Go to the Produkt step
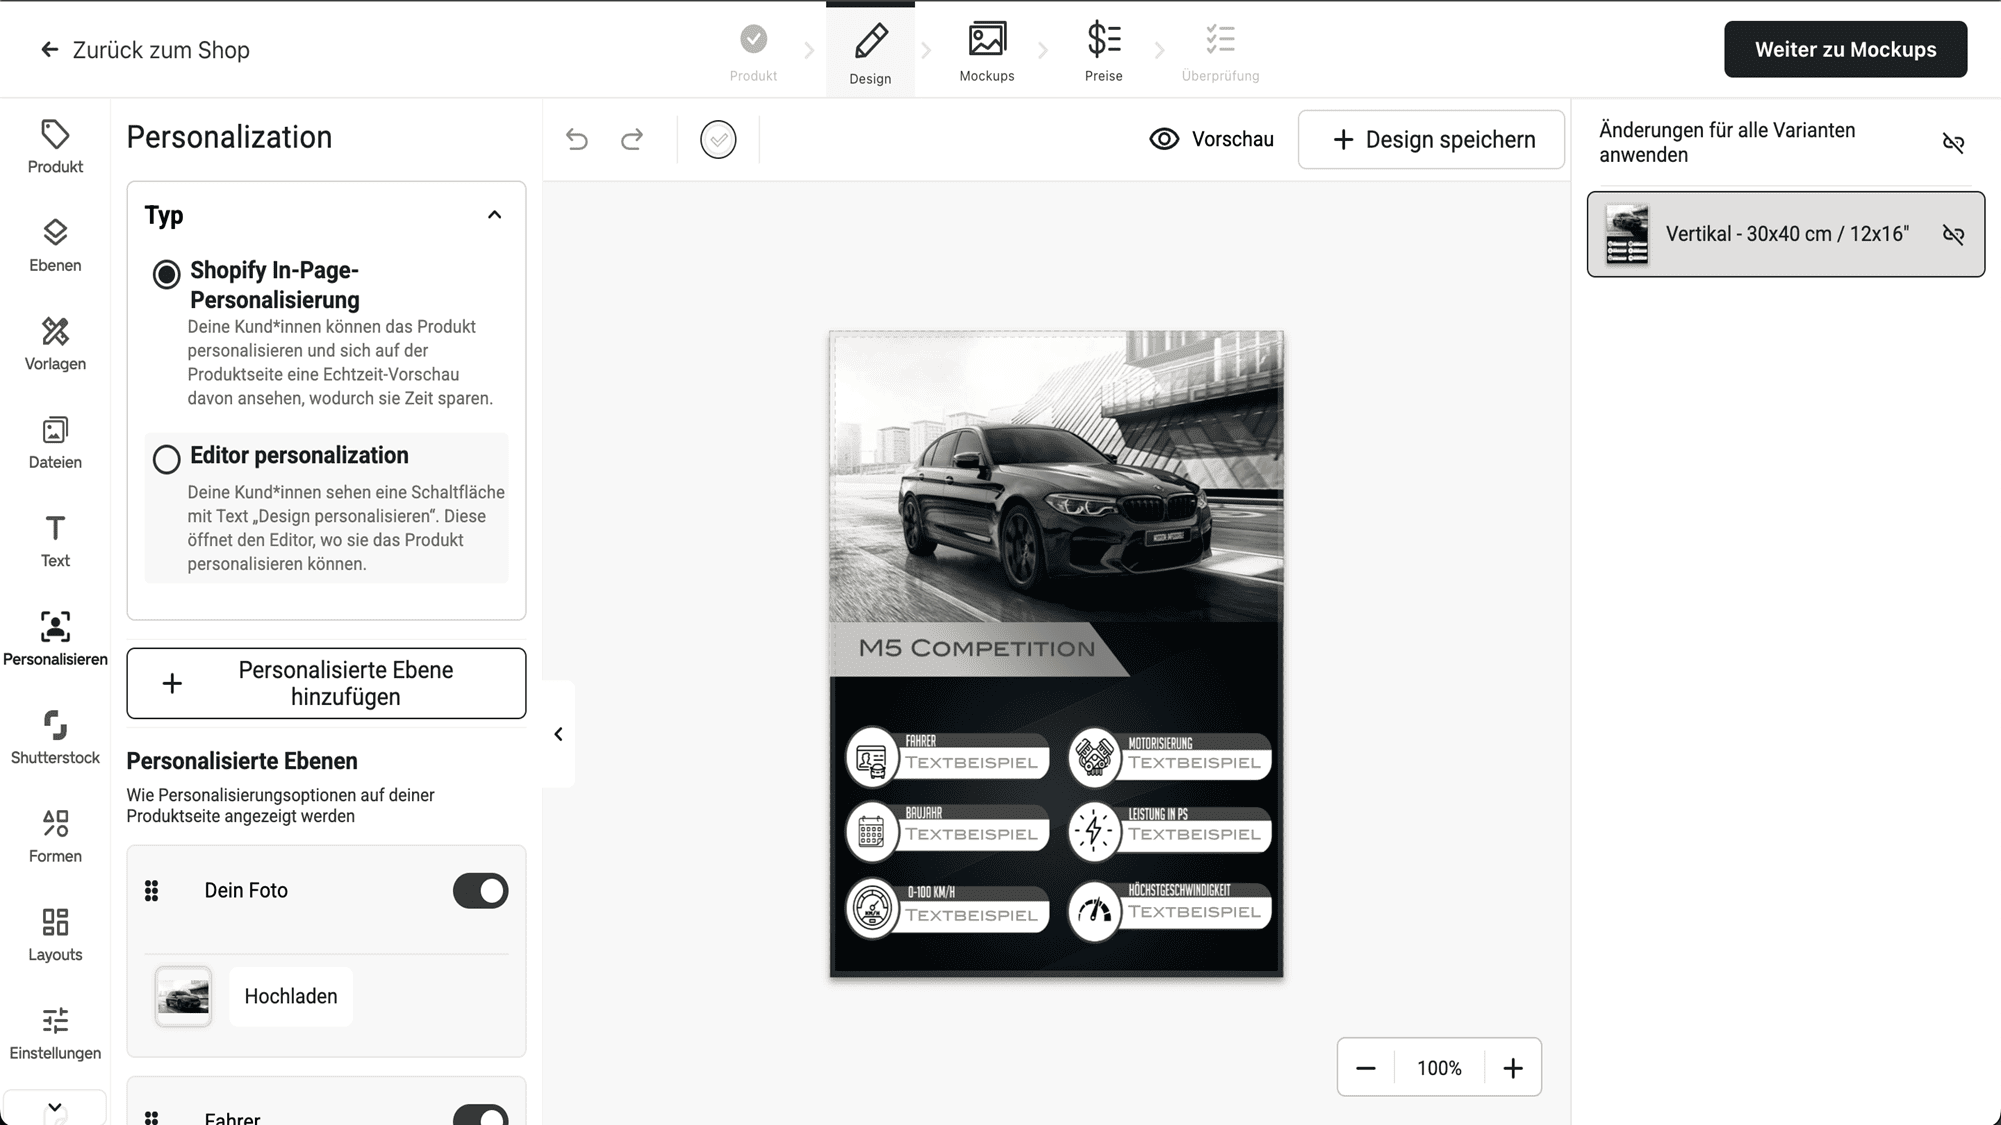Viewport: 2001px width, 1125px height. coord(753,52)
